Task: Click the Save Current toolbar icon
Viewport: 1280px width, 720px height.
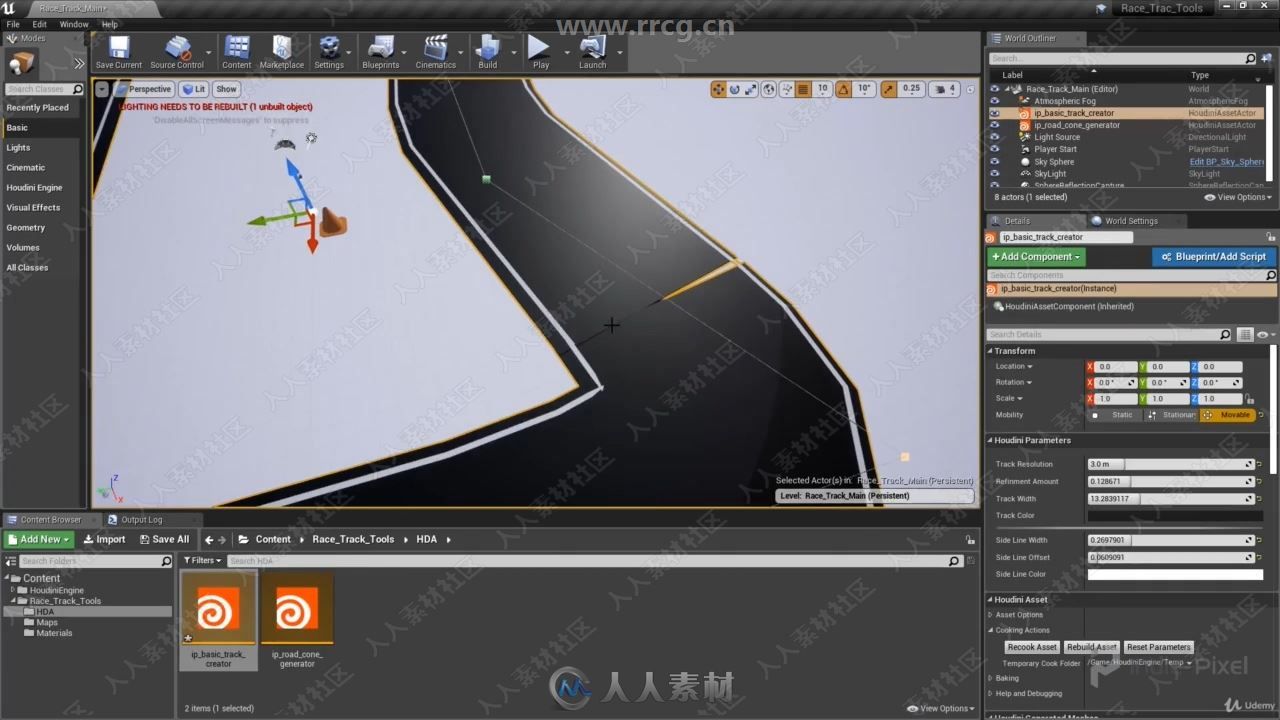Action: tap(119, 52)
